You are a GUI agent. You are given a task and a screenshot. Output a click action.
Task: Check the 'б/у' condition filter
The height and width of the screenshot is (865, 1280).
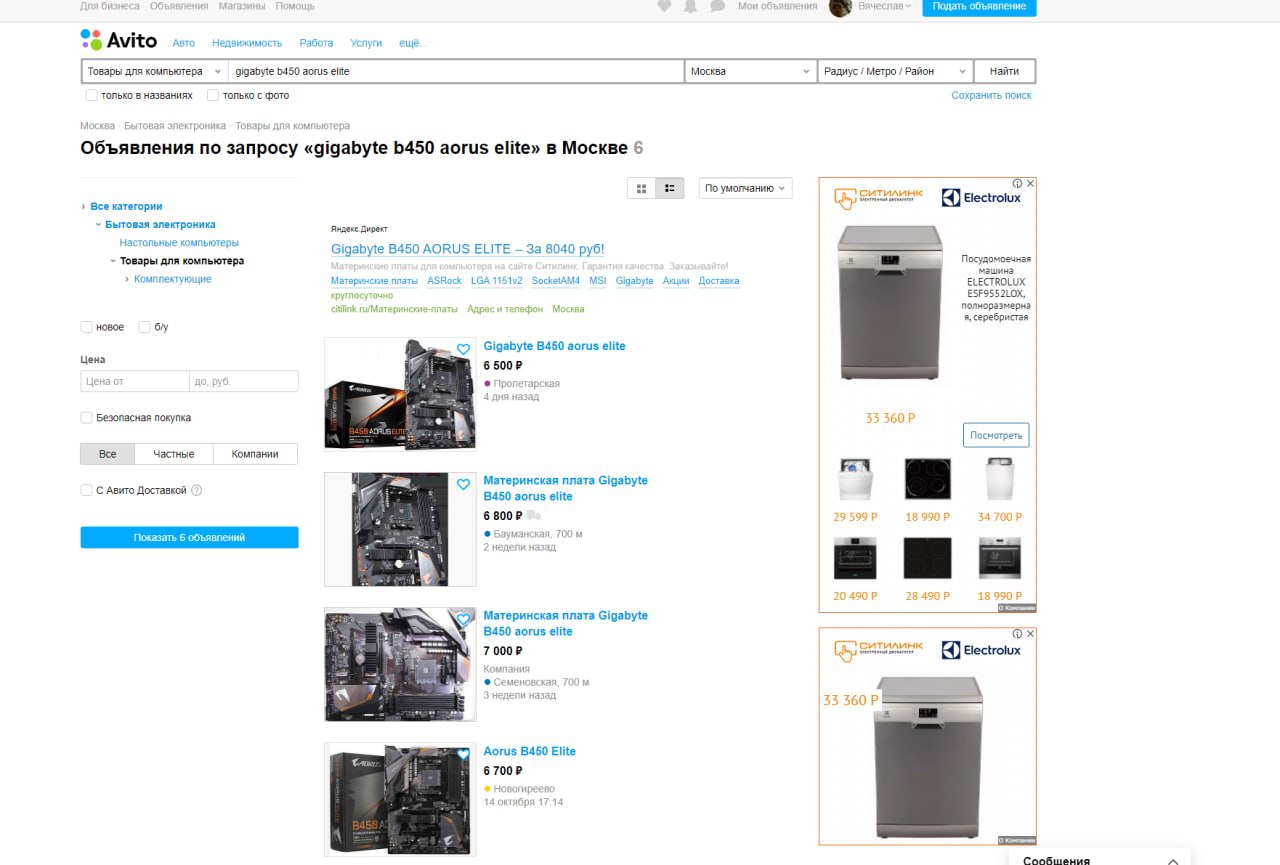[x=145, y=327]
